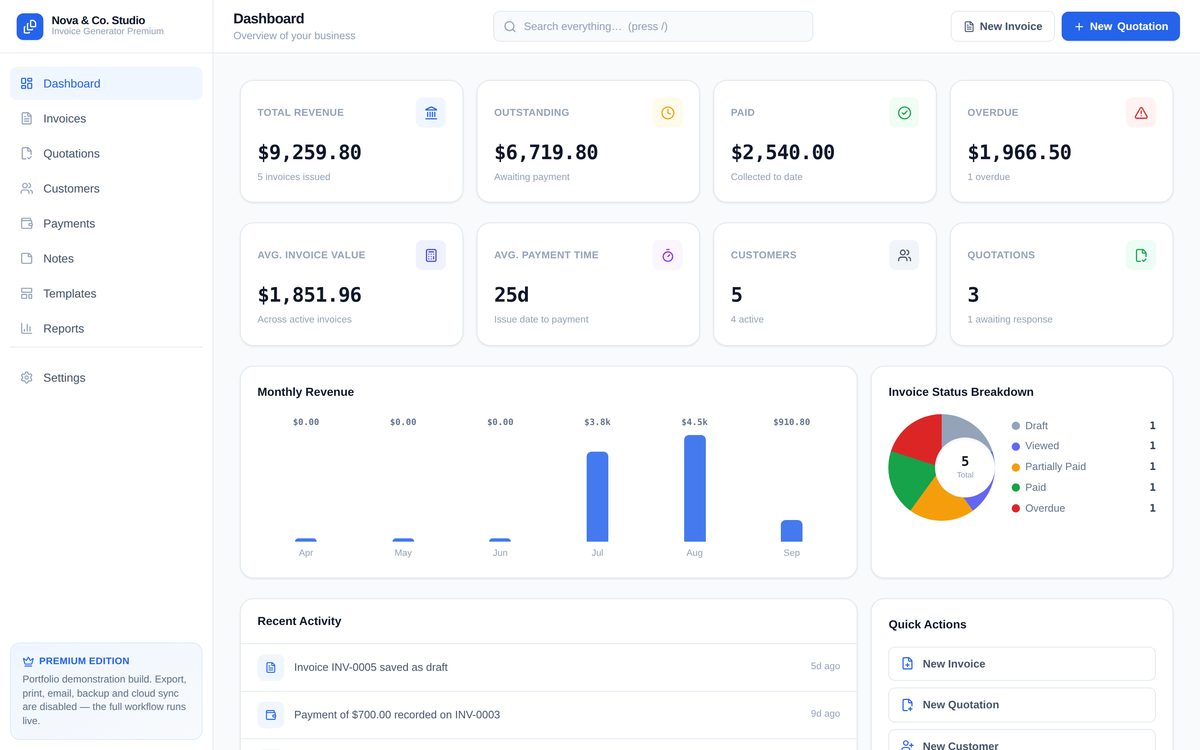Click the '1 awaiting response' text

pos(1010,320)
